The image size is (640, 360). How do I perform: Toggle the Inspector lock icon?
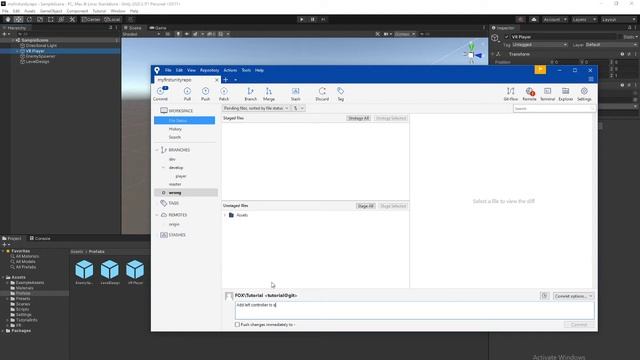click(x=629, y=28)
